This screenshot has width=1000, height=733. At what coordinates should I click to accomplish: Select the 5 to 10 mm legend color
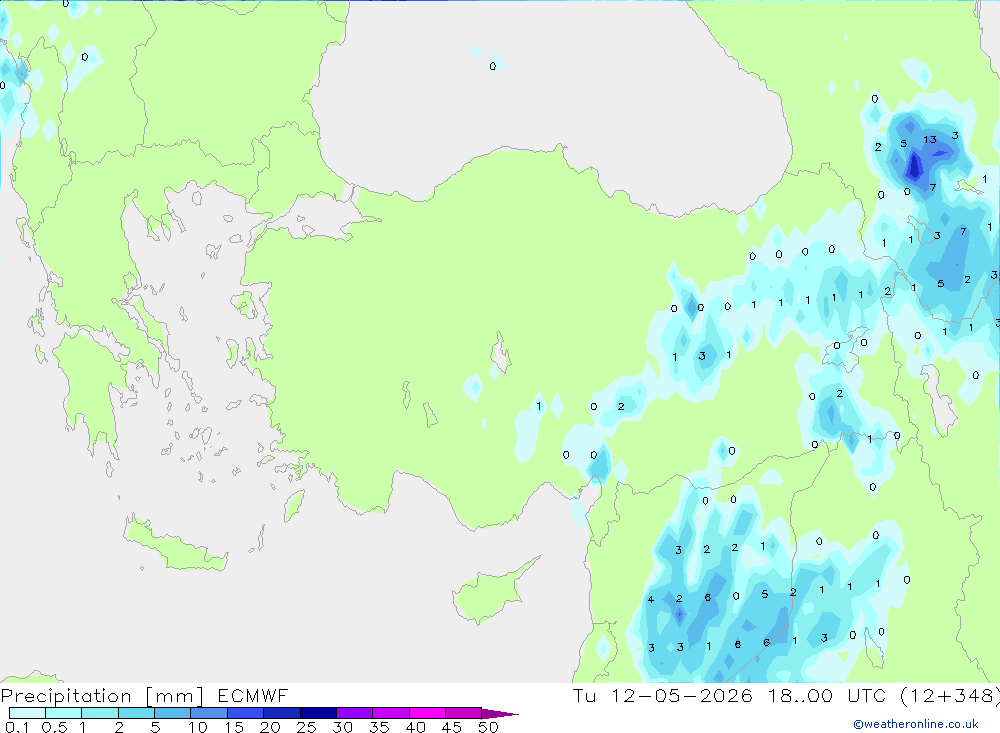[x=173, y=713]
